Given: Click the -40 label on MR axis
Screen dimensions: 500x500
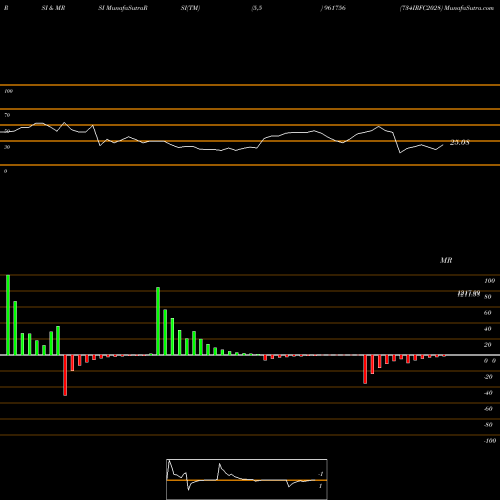Looking at the screenshot, I should tap(488, 393).
